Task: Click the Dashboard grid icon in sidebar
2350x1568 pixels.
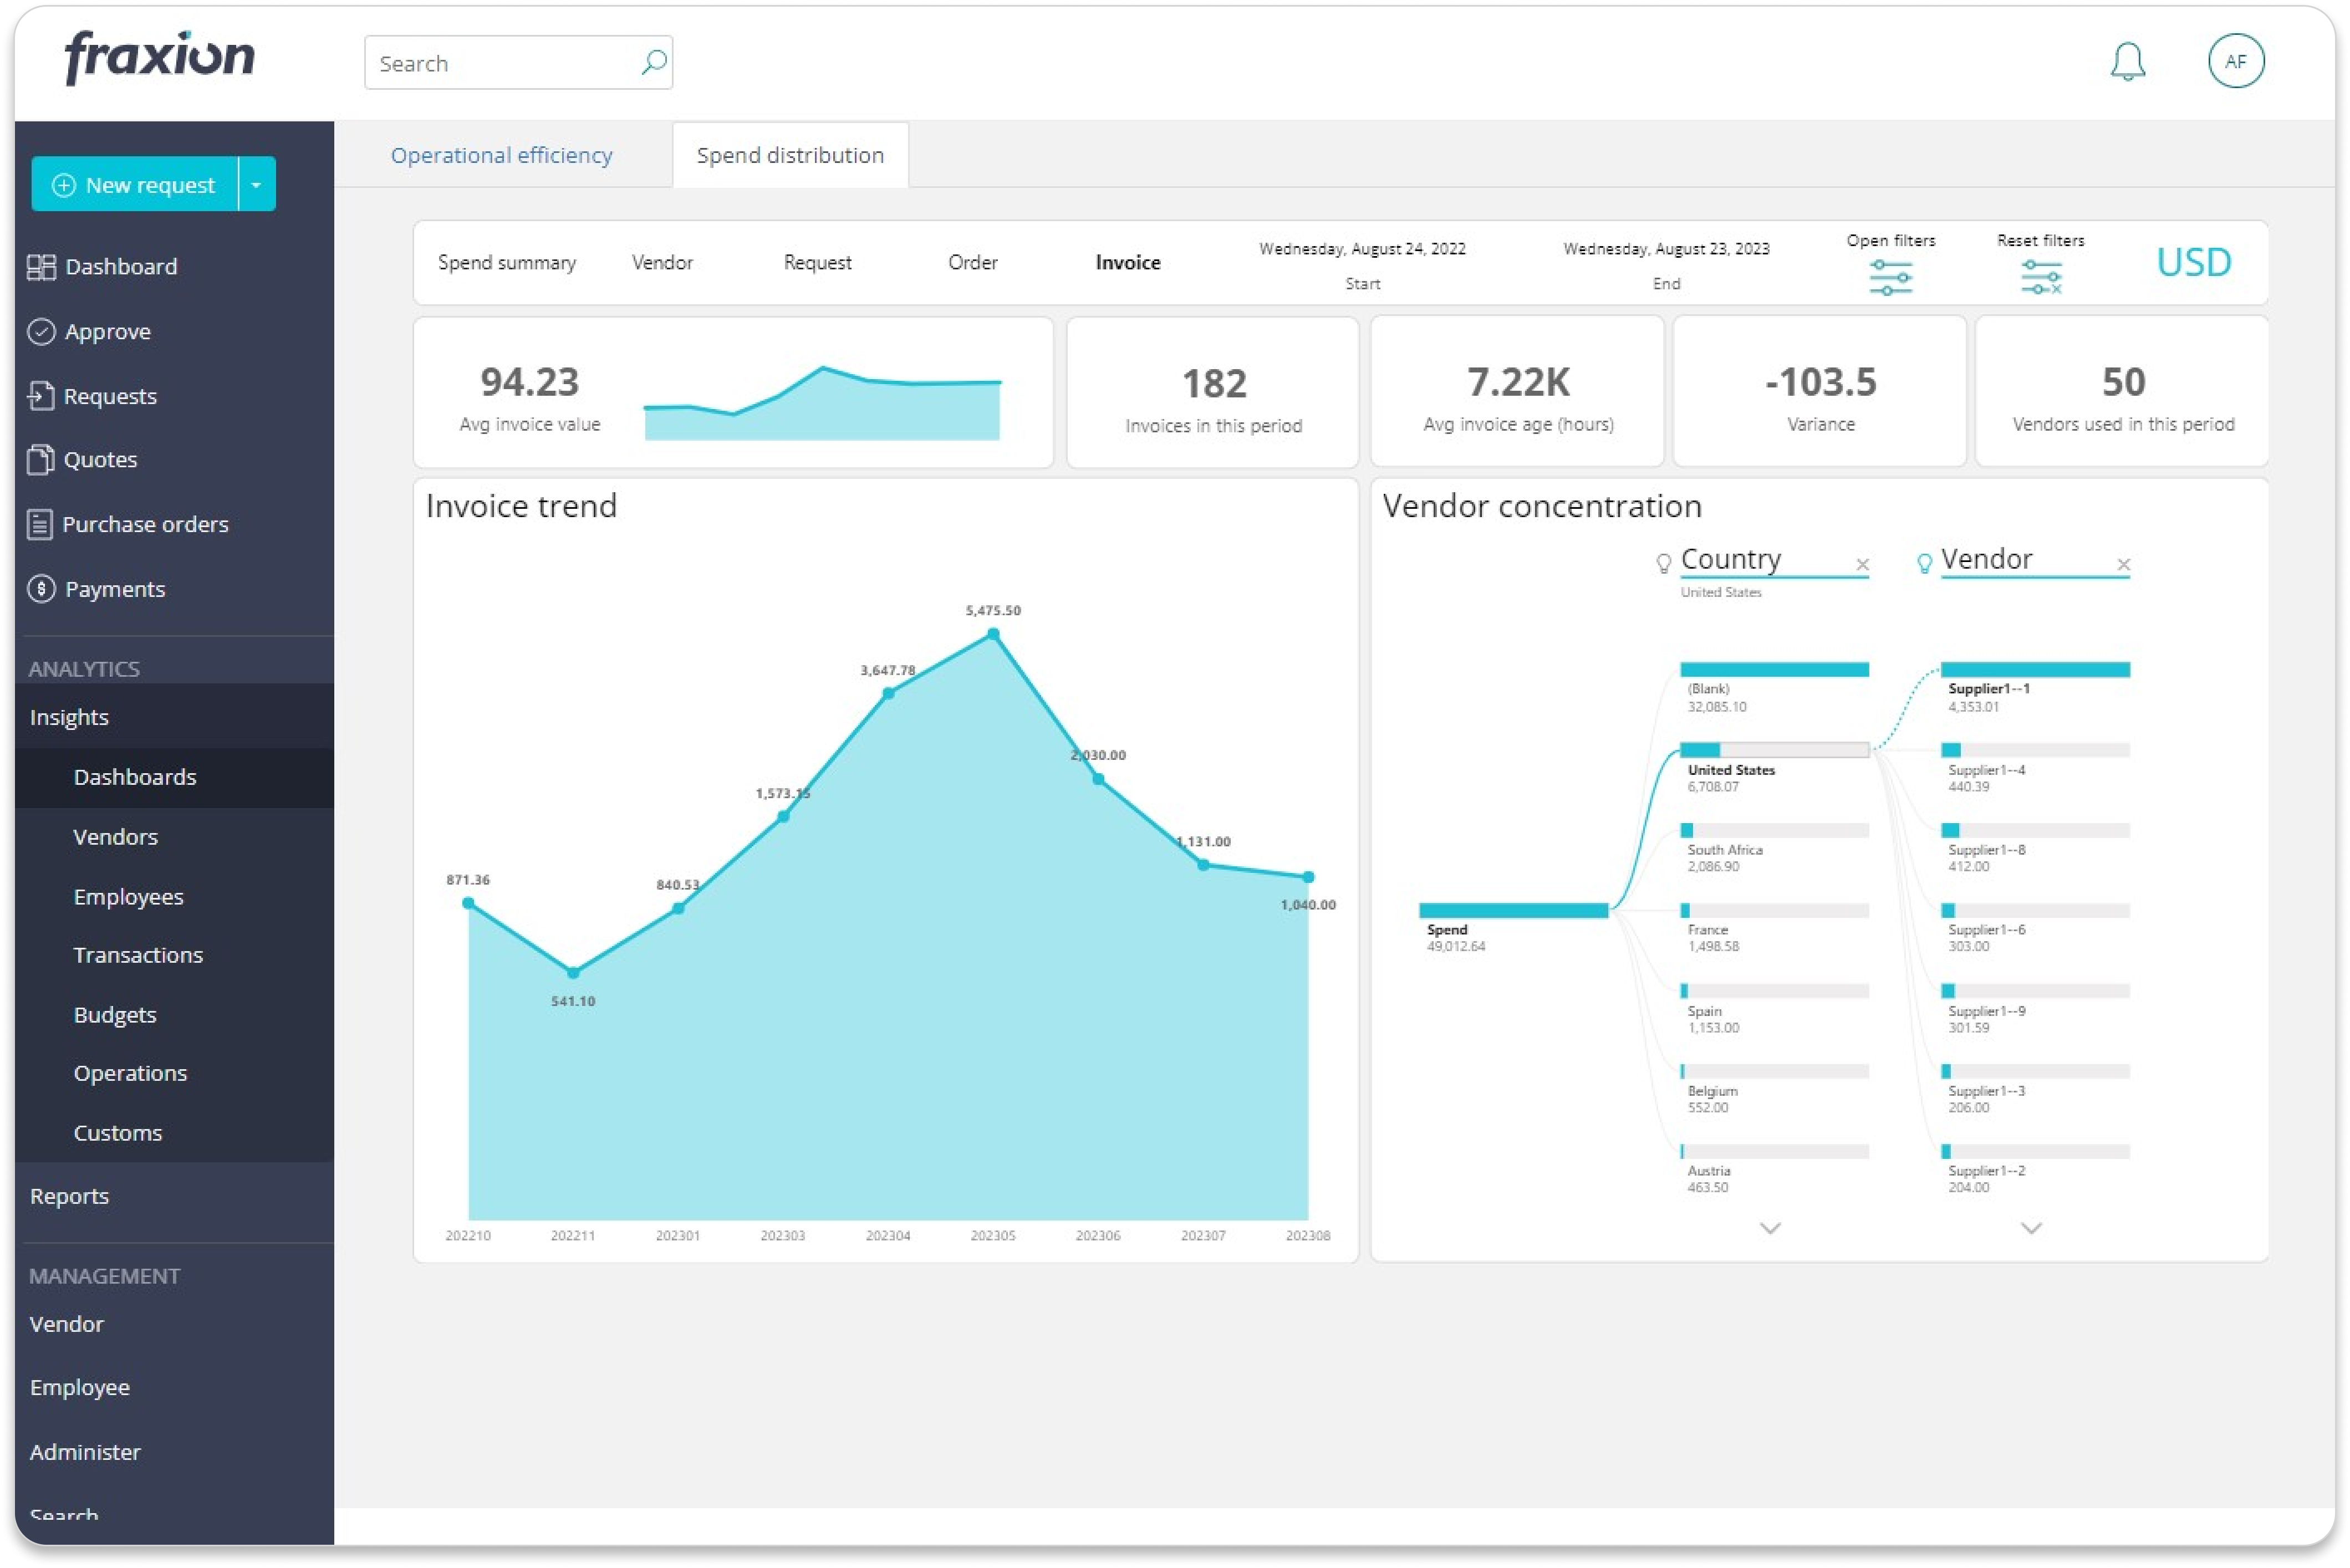Action: point(41,267)
